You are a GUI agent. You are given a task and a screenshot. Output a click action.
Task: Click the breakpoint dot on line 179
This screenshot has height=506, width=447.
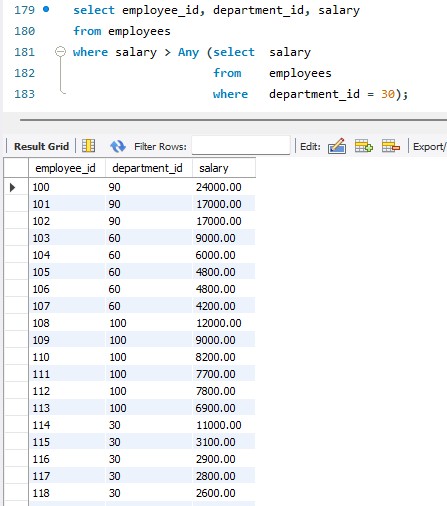tap(46, 9)
